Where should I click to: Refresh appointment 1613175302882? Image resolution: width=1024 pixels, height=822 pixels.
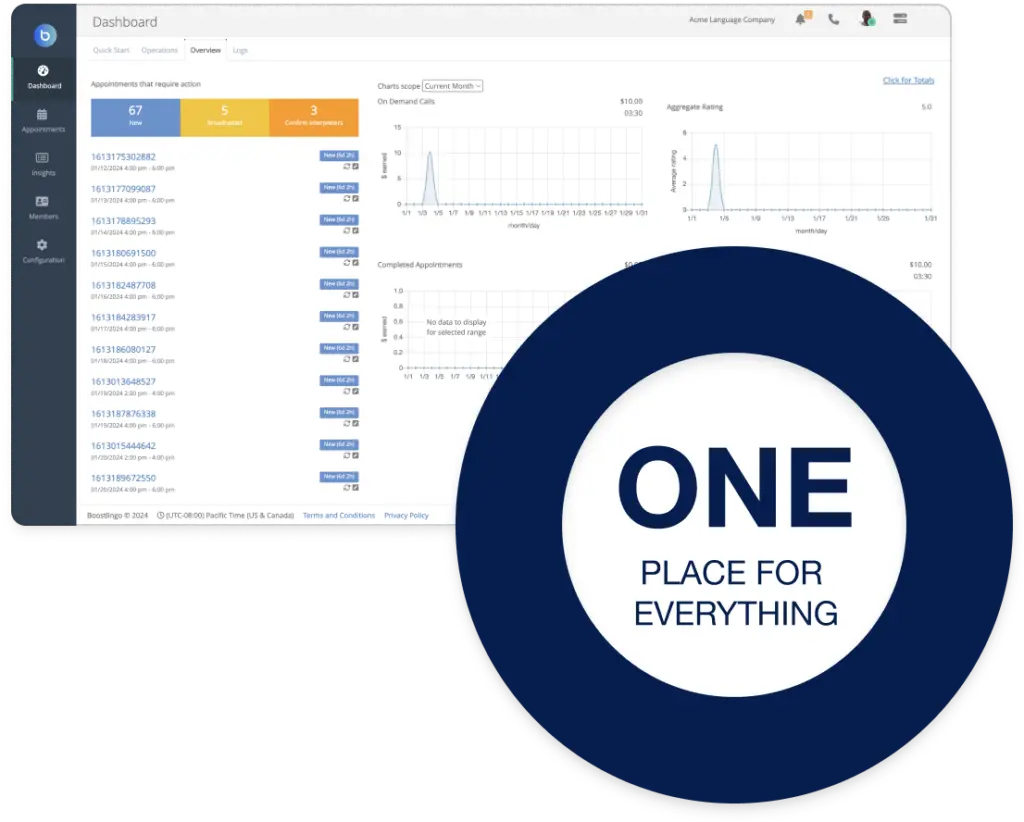click(x=347, y=166)
